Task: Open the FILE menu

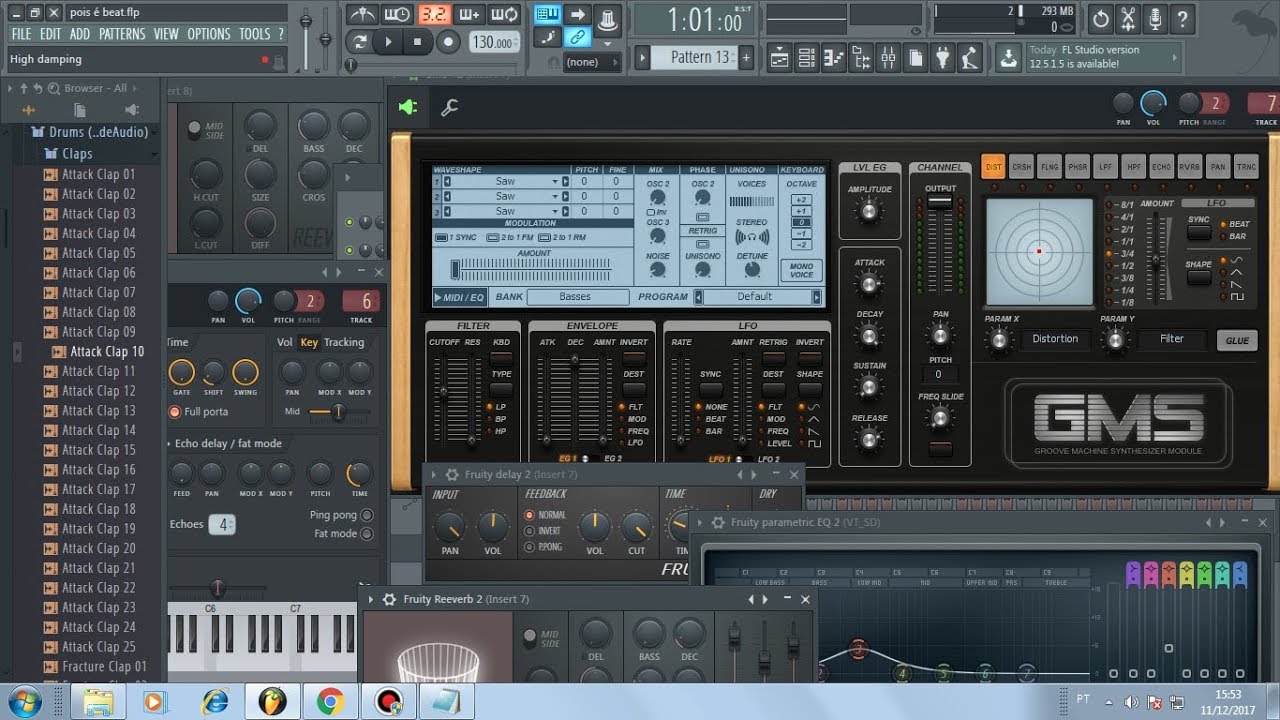Action: tap(21, 34)
